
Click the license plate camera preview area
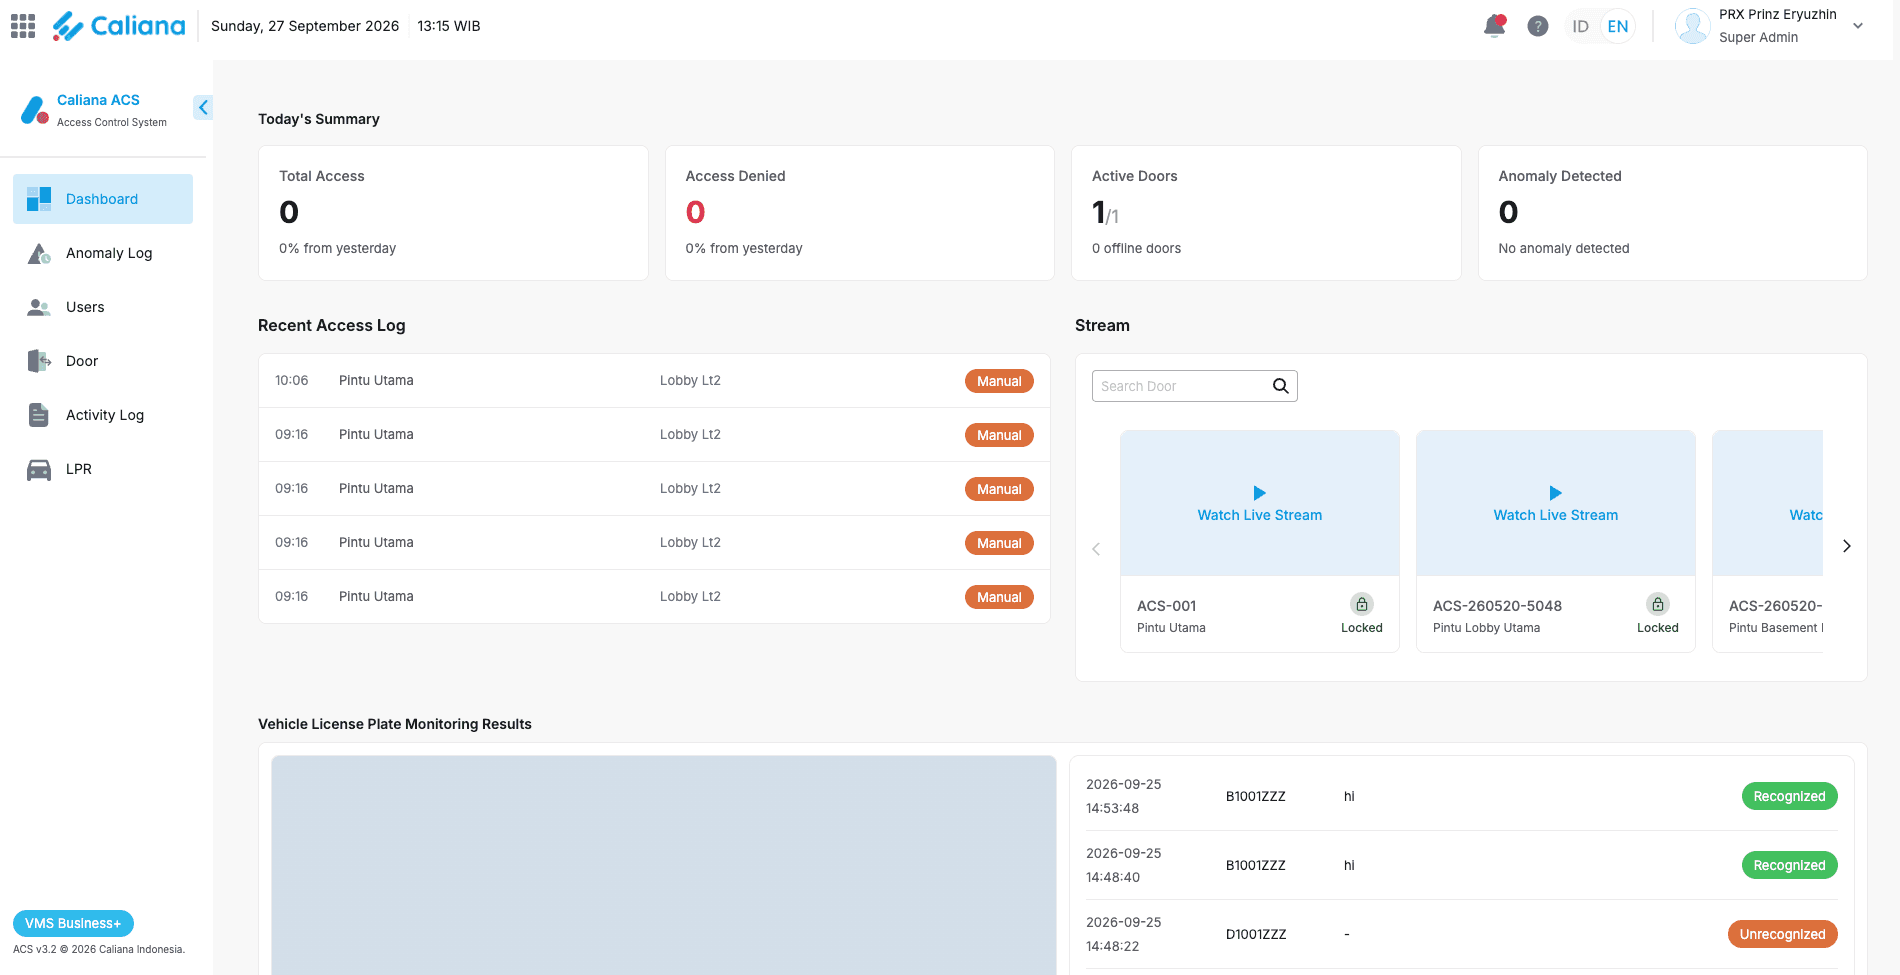point(664,865)
